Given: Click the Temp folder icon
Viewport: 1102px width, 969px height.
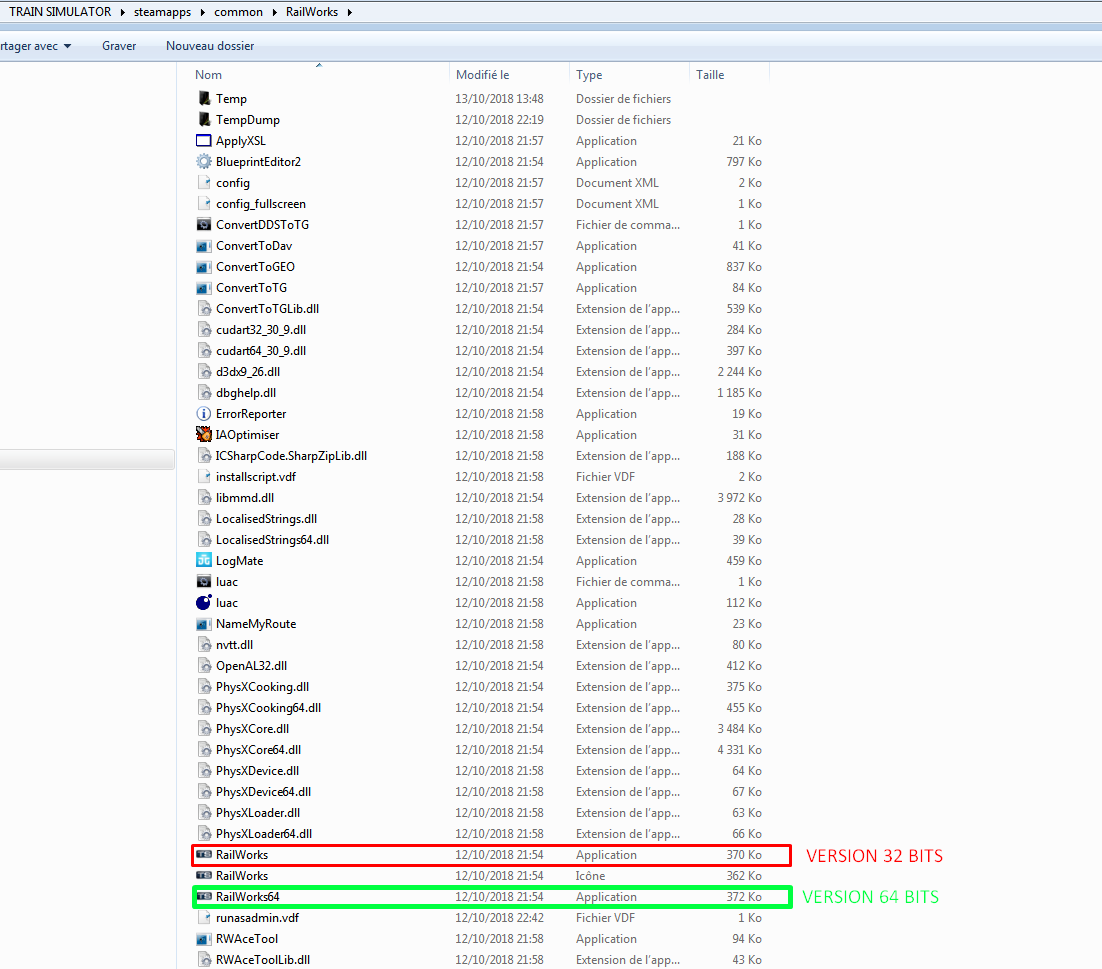Looking at the screenshot, I should tap(204, 98).
